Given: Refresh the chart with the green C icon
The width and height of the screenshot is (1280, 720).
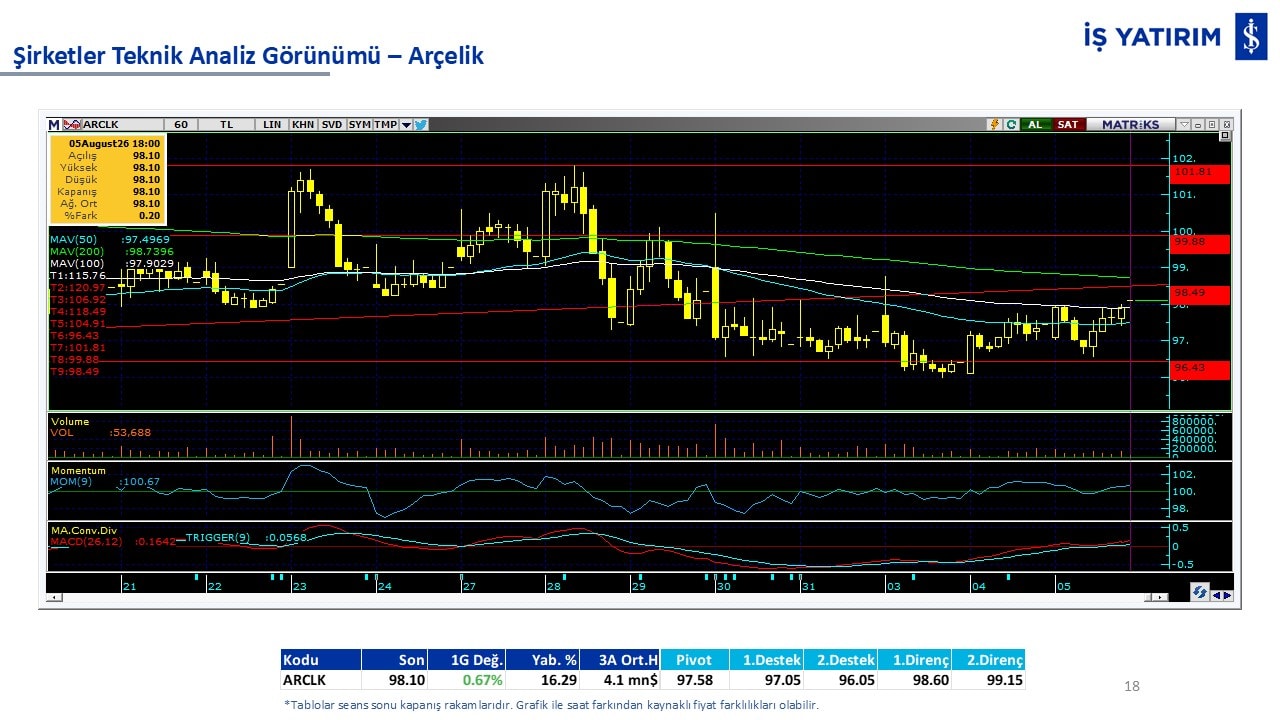Looking at the screenshot, I should [1011, 125].
